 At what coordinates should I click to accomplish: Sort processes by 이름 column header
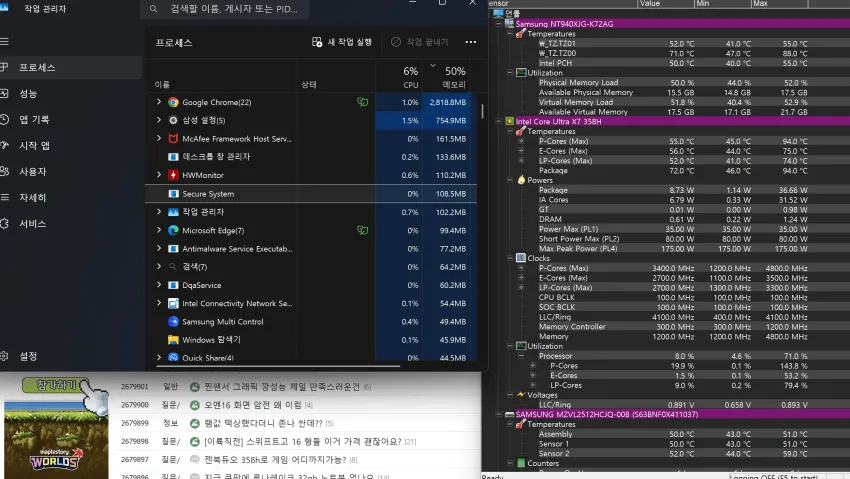(162, 85)
